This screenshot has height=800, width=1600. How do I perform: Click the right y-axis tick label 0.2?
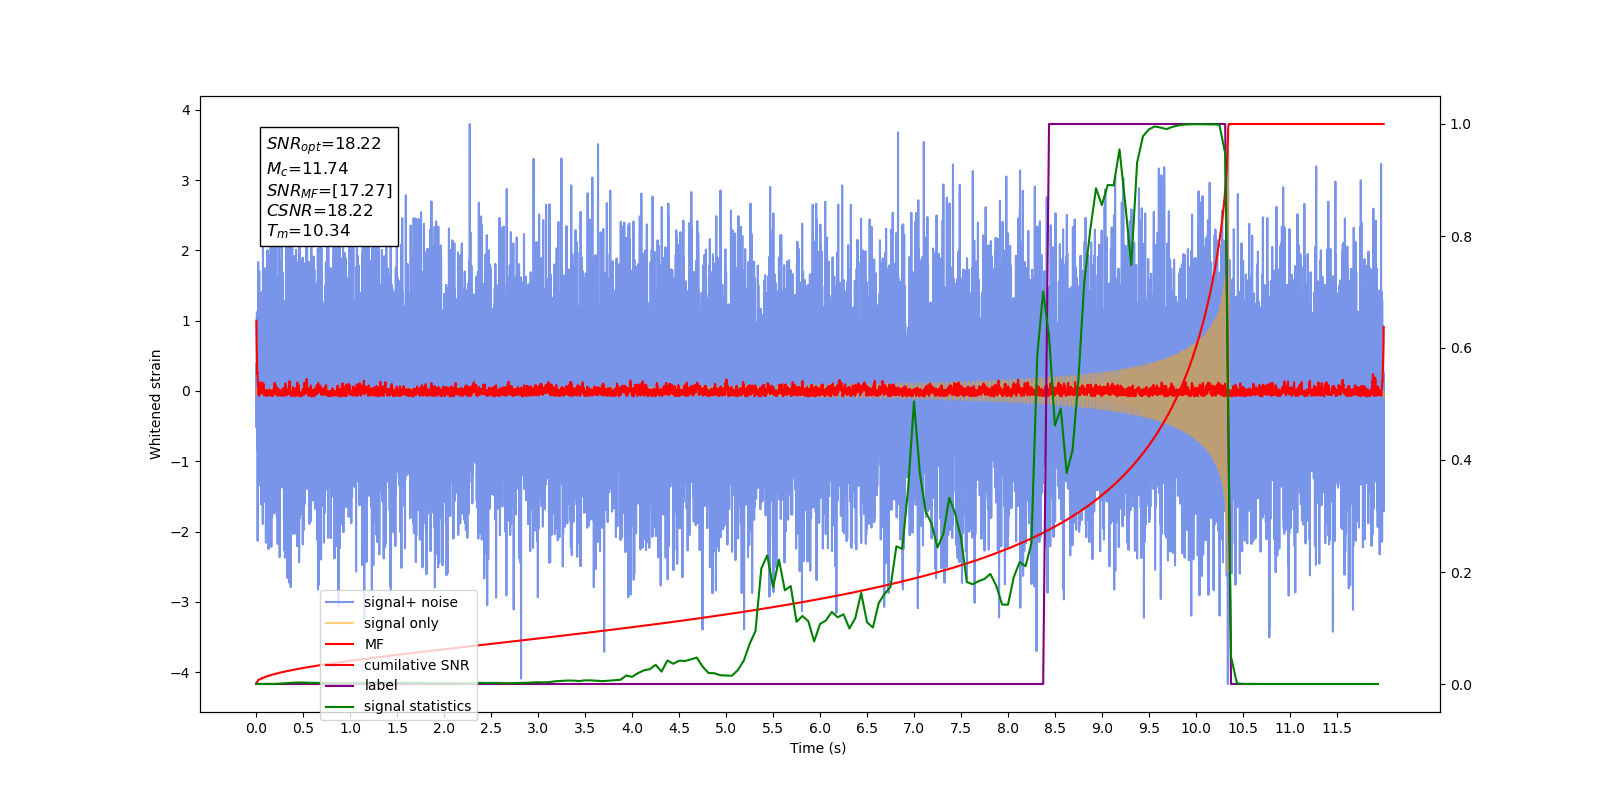[x=1461, y=573]
